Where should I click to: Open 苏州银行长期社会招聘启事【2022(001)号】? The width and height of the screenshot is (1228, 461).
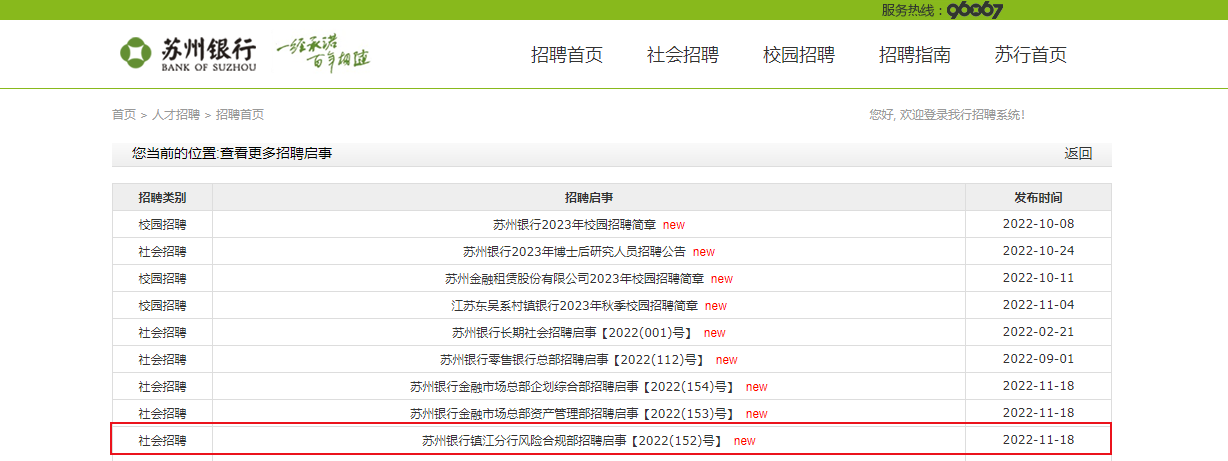click(574, 332)
